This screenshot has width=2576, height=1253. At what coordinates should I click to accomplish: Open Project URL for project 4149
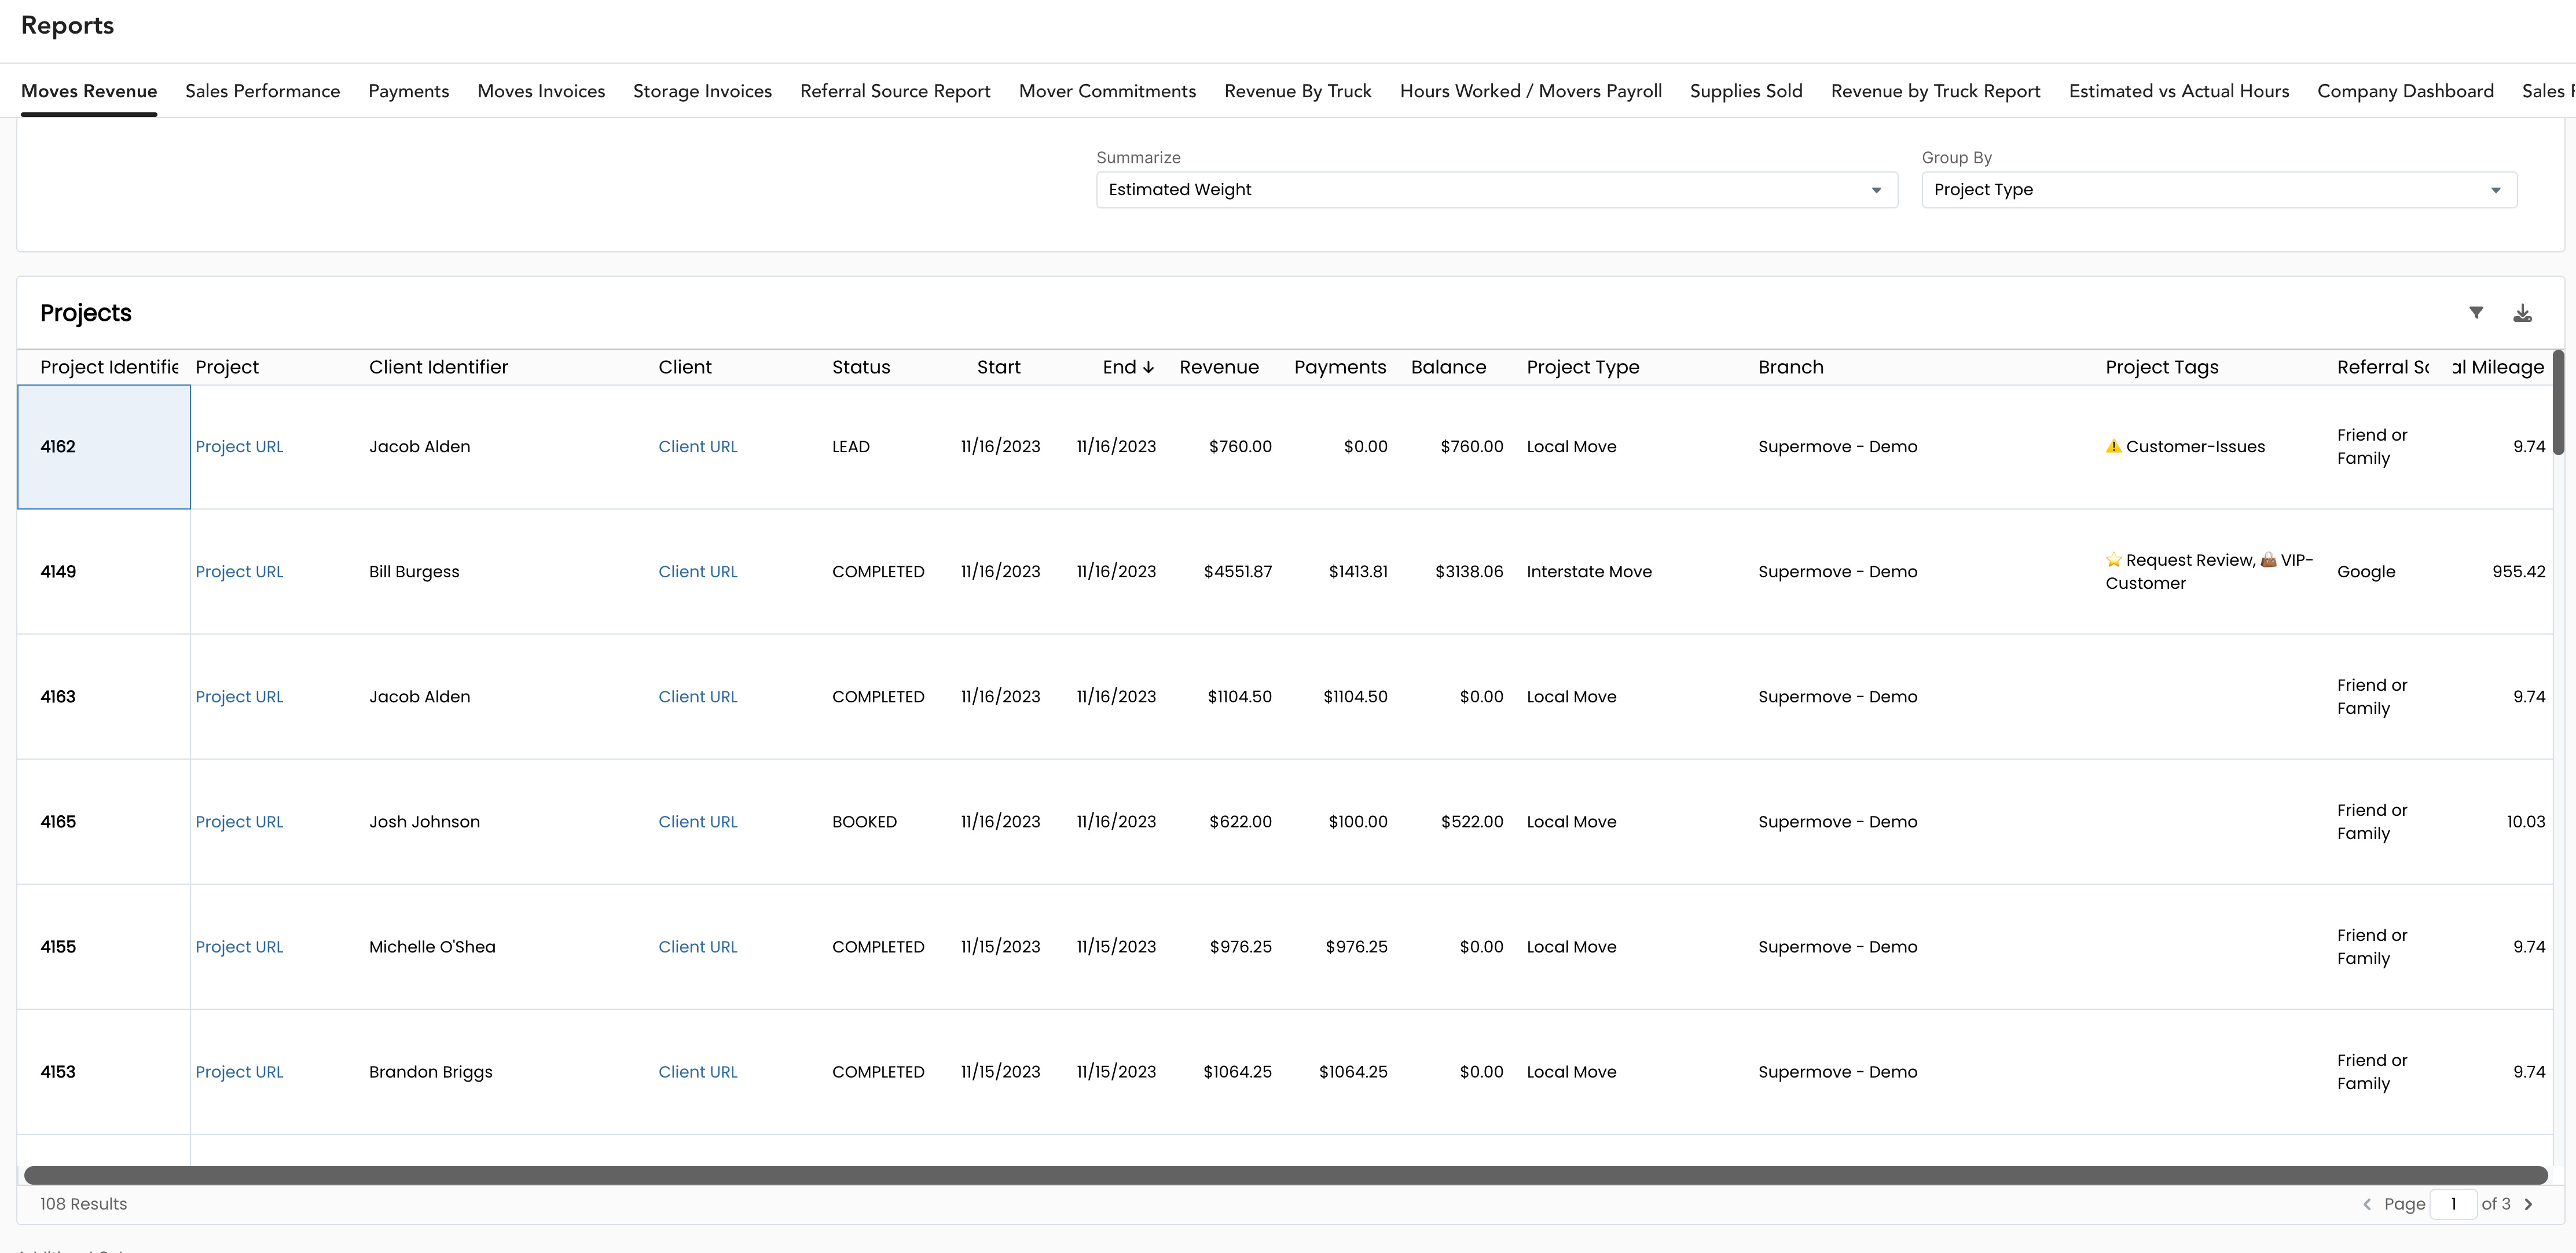coord(239,572)
